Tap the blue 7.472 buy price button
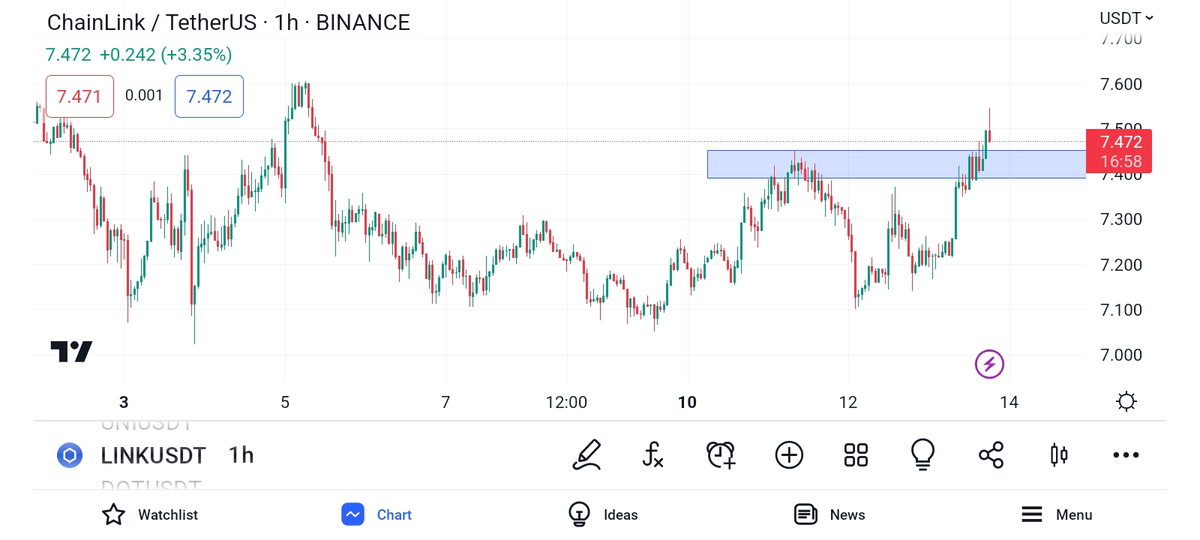The height and width of the screenshot is (540, 1200). [209, 96]
